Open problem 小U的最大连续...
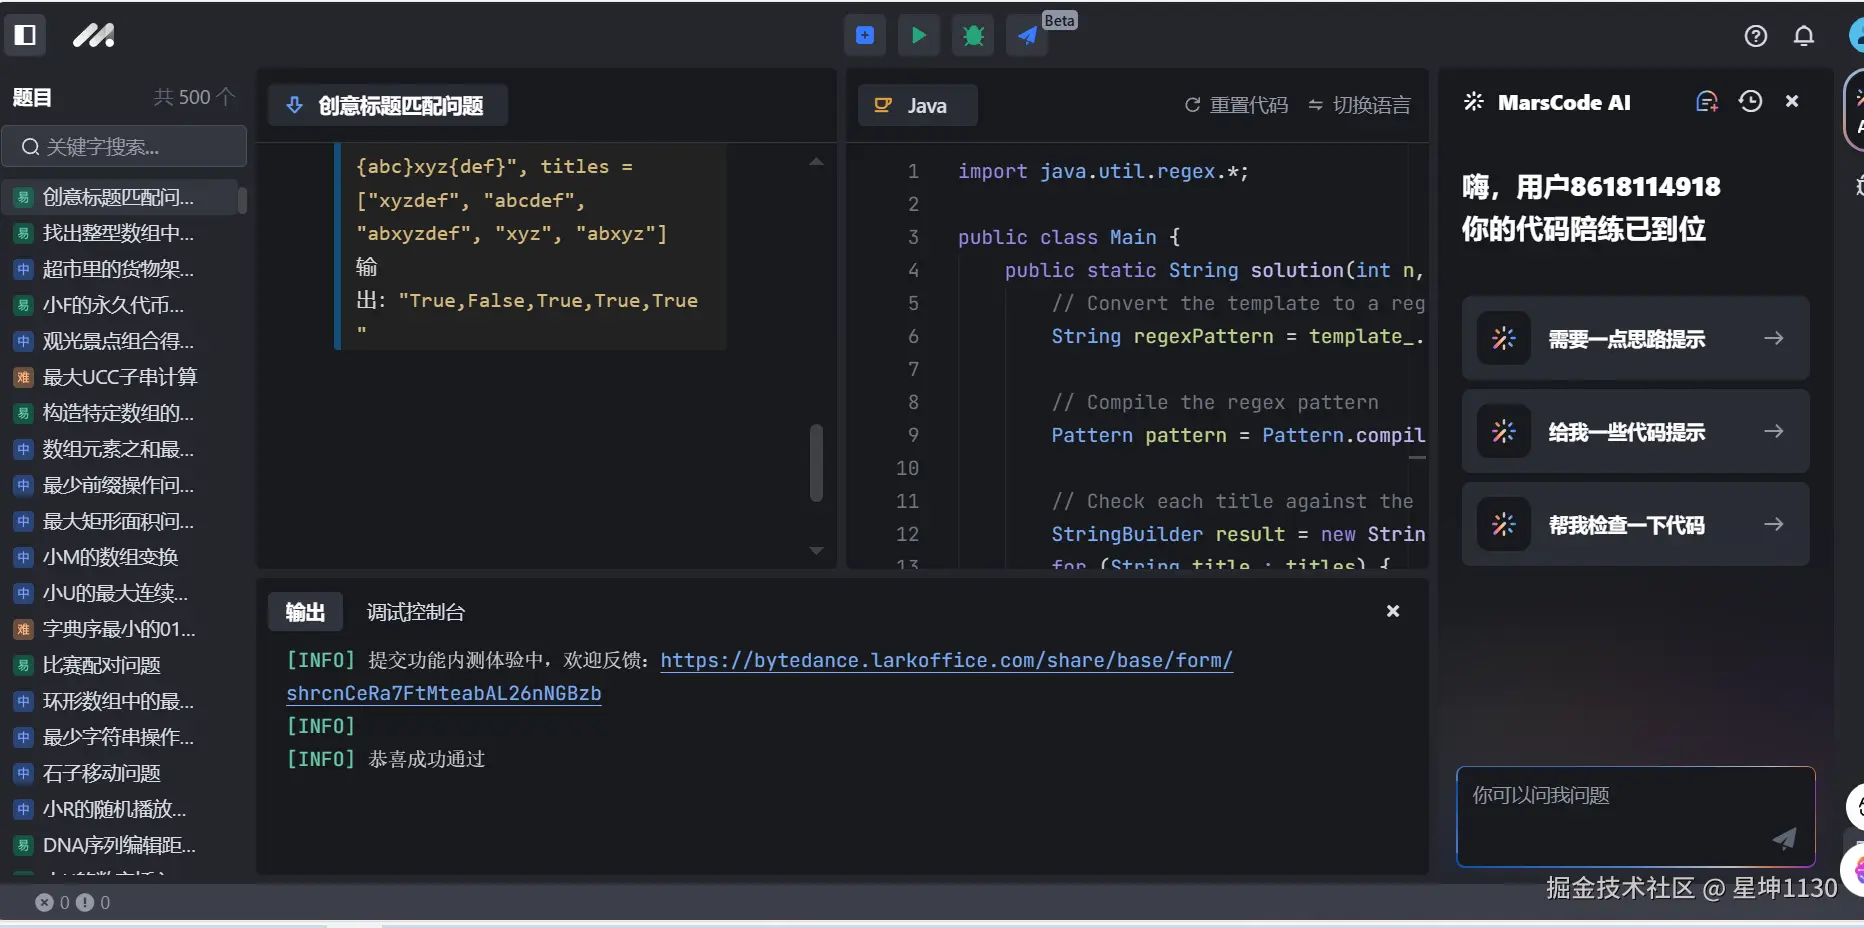 coord(120,593)
